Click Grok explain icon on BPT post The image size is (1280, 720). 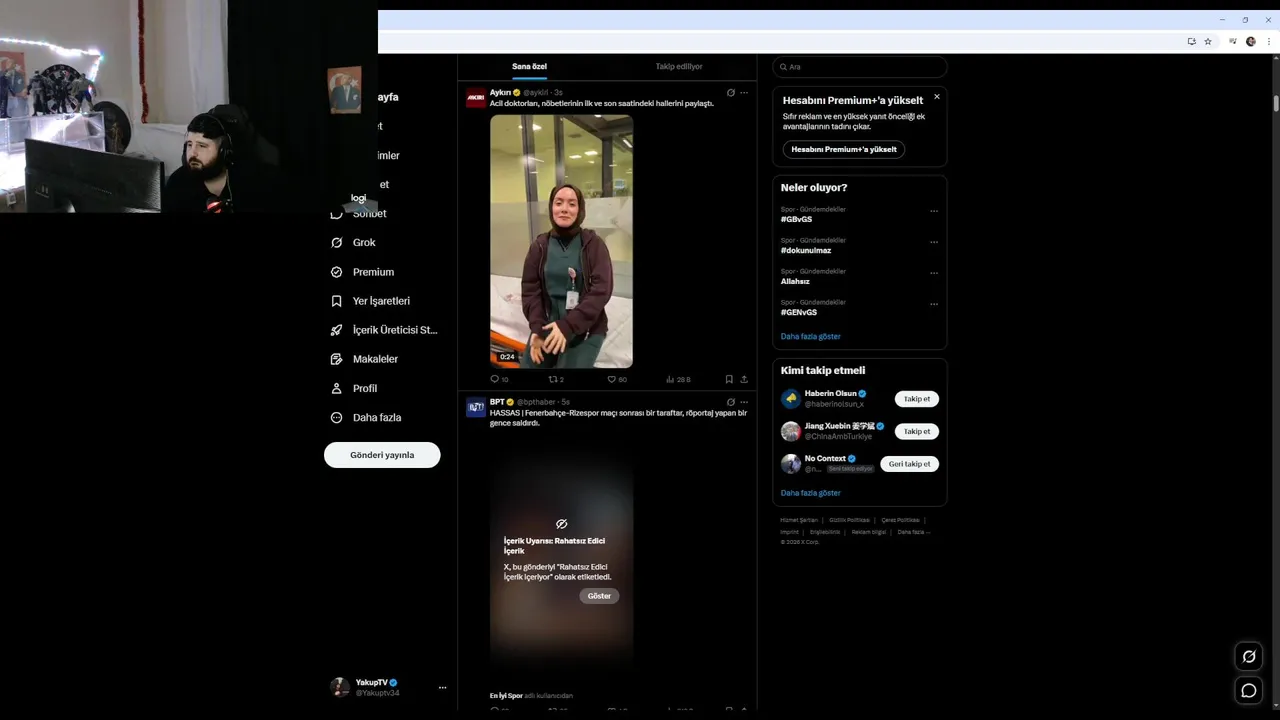click(x=730, y=402)
